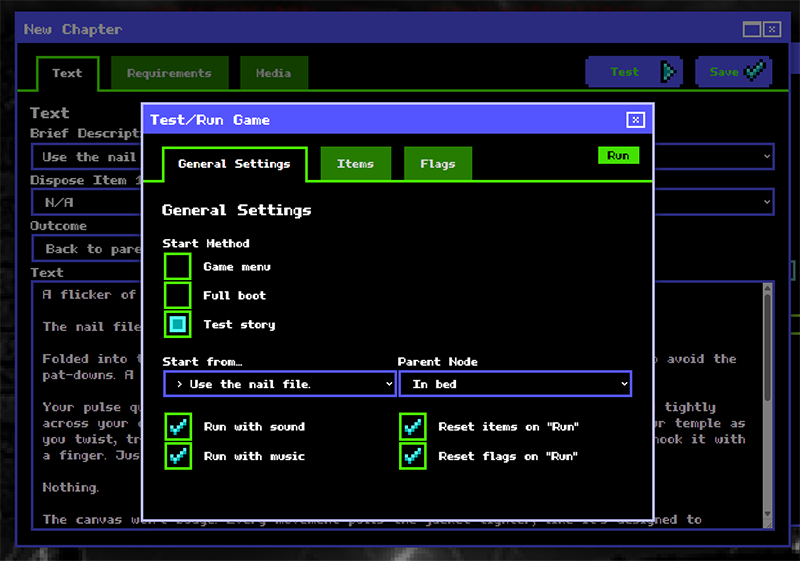Viewport: 800px width, 561px height.
Task: Open the Dispose Item dropdown arrow
Action: [x=766, y=202]
